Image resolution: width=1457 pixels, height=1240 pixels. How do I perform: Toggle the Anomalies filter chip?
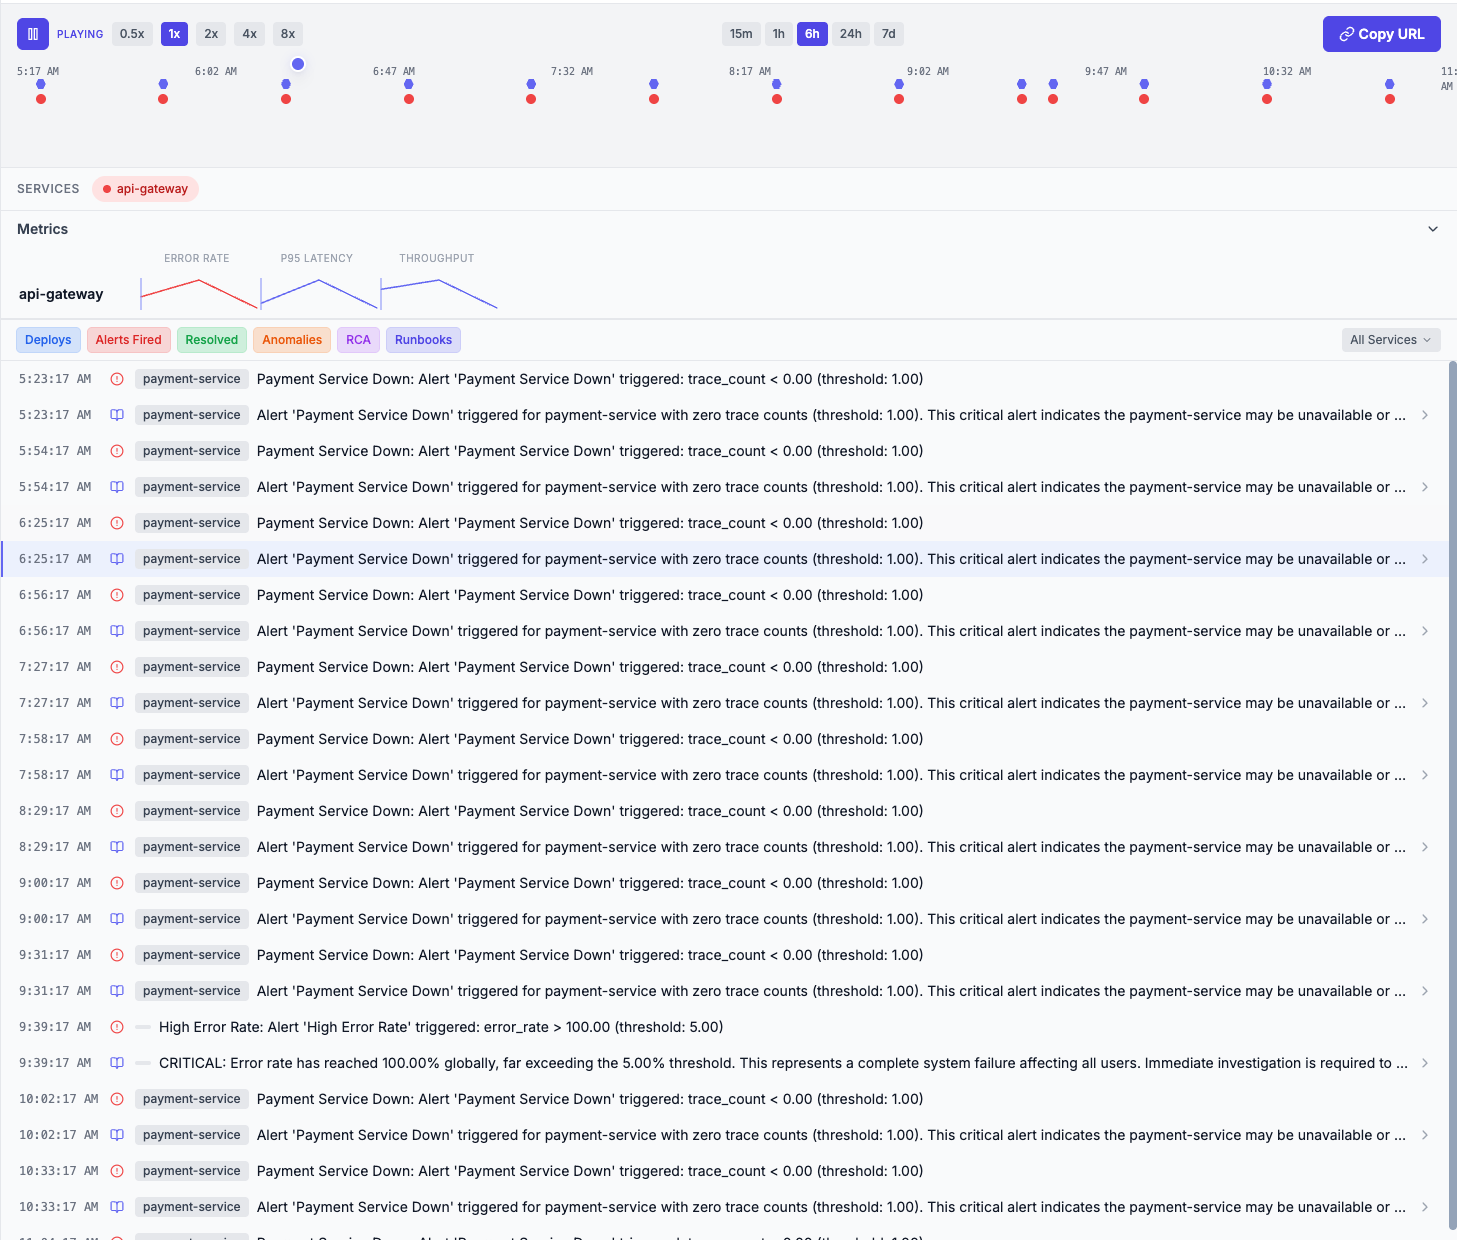pos(292,340)
